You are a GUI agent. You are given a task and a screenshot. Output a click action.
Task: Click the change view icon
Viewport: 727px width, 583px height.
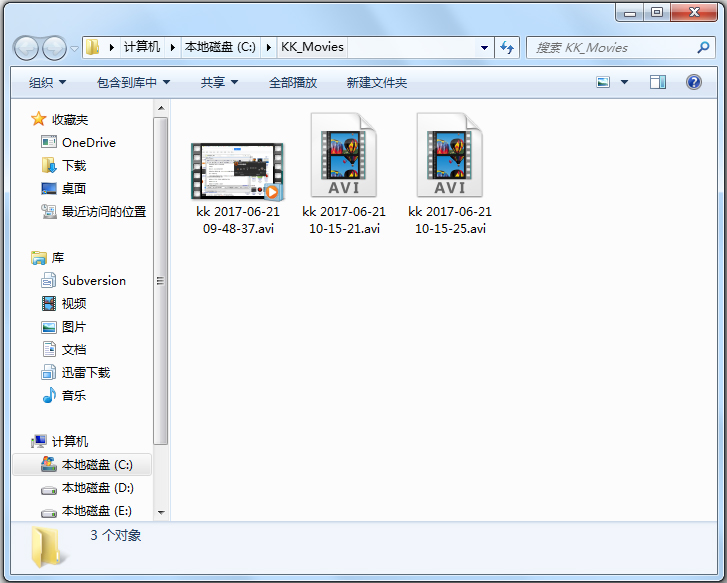click(x=604, y=82)
